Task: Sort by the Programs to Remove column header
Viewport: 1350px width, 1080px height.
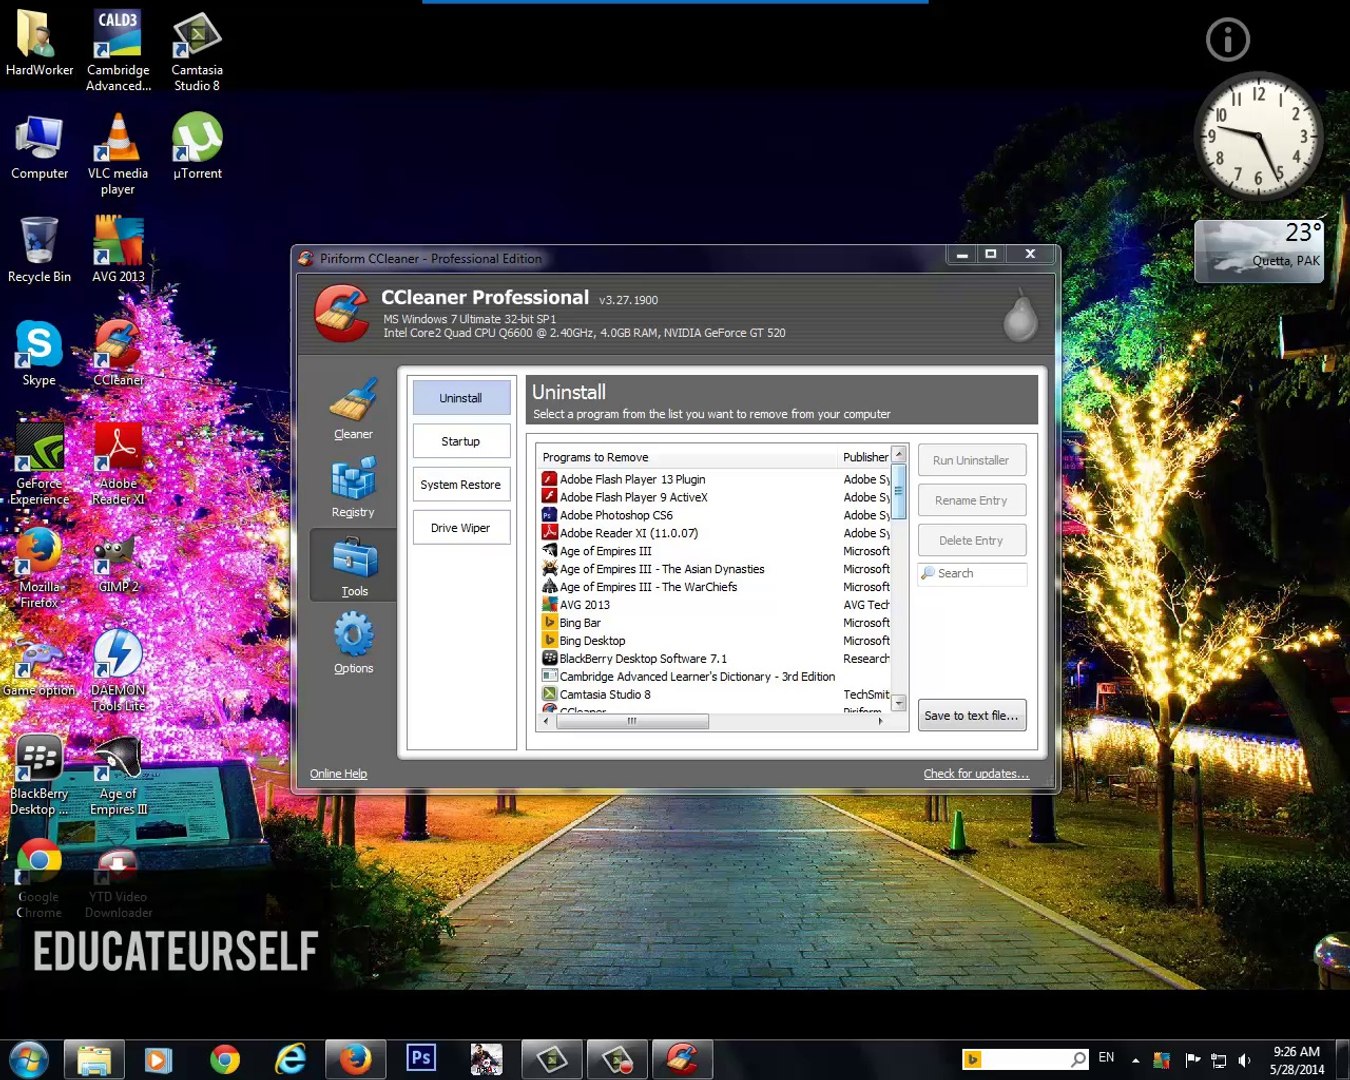Action: tap(687, 457)
